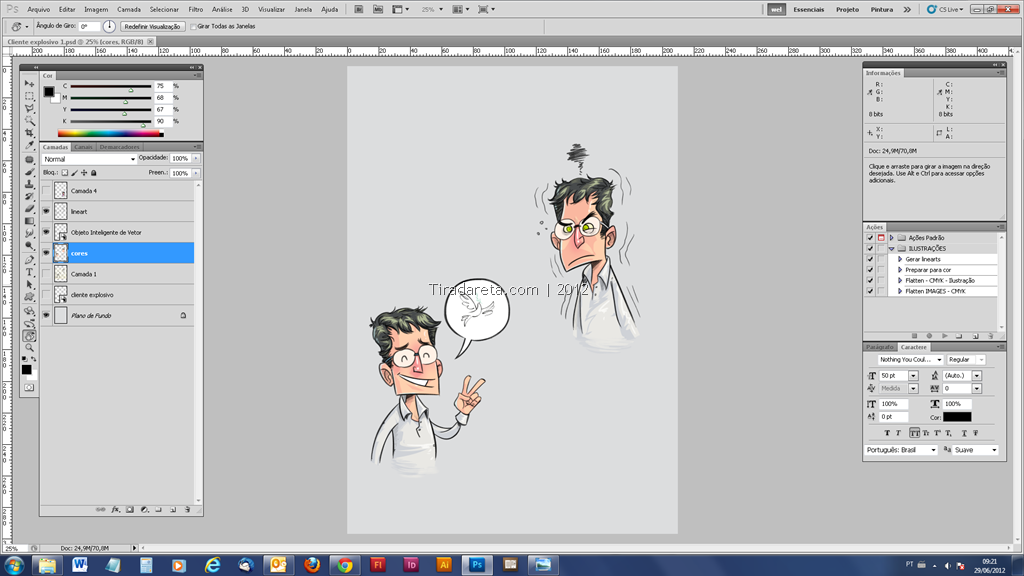This screenshot has width=1024, height=576.
Task: Select the Zoom tool in toolbox
Action: click(29, 348)
